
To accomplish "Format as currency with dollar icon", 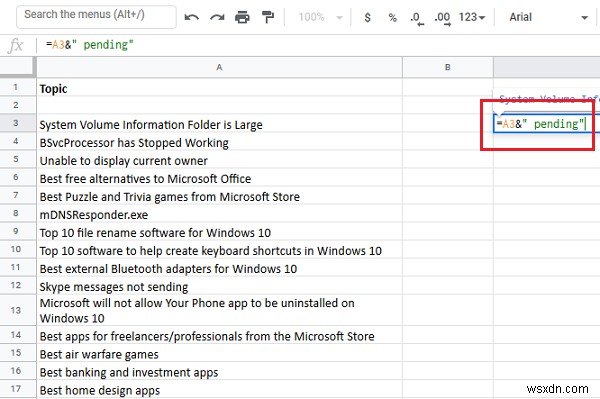I will coord(367,17).
